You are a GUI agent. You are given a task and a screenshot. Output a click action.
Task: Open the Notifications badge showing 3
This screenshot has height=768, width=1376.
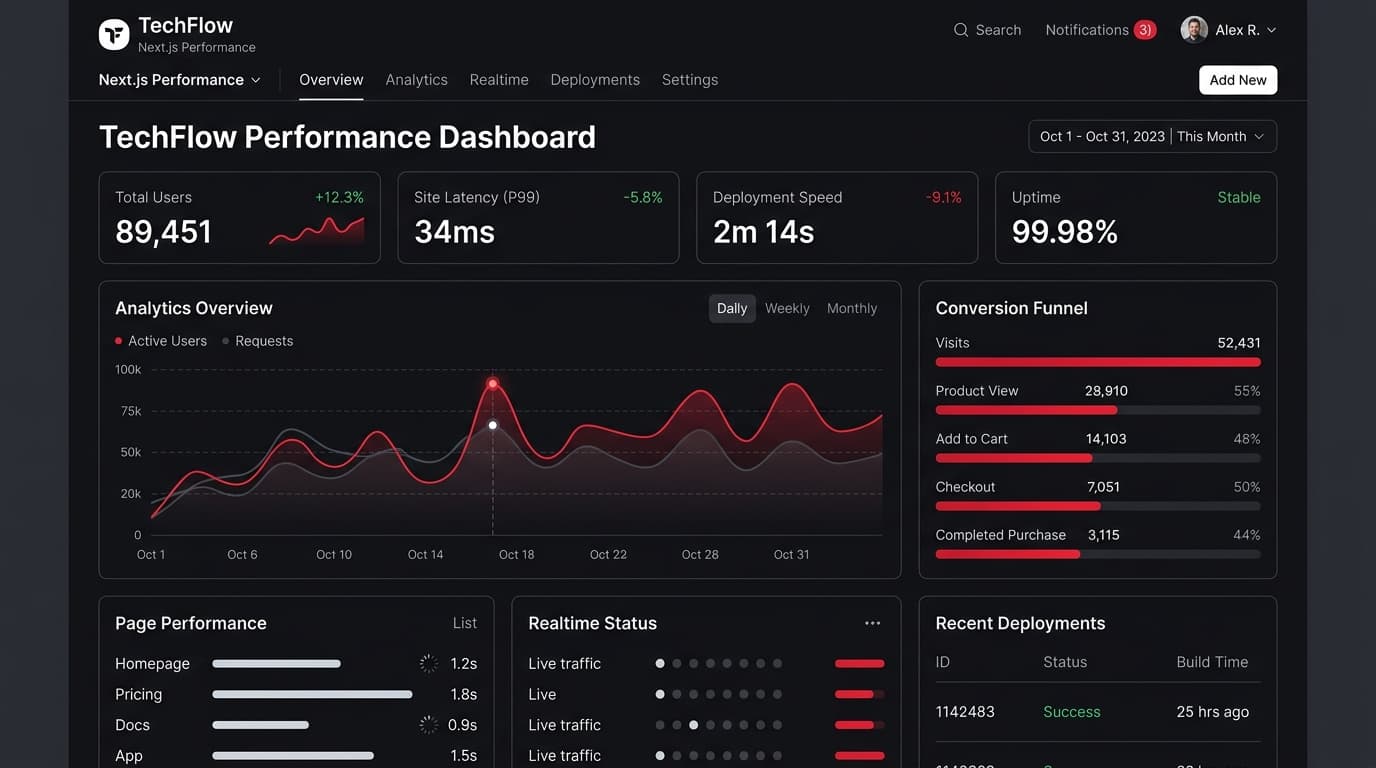point(1145,30)
